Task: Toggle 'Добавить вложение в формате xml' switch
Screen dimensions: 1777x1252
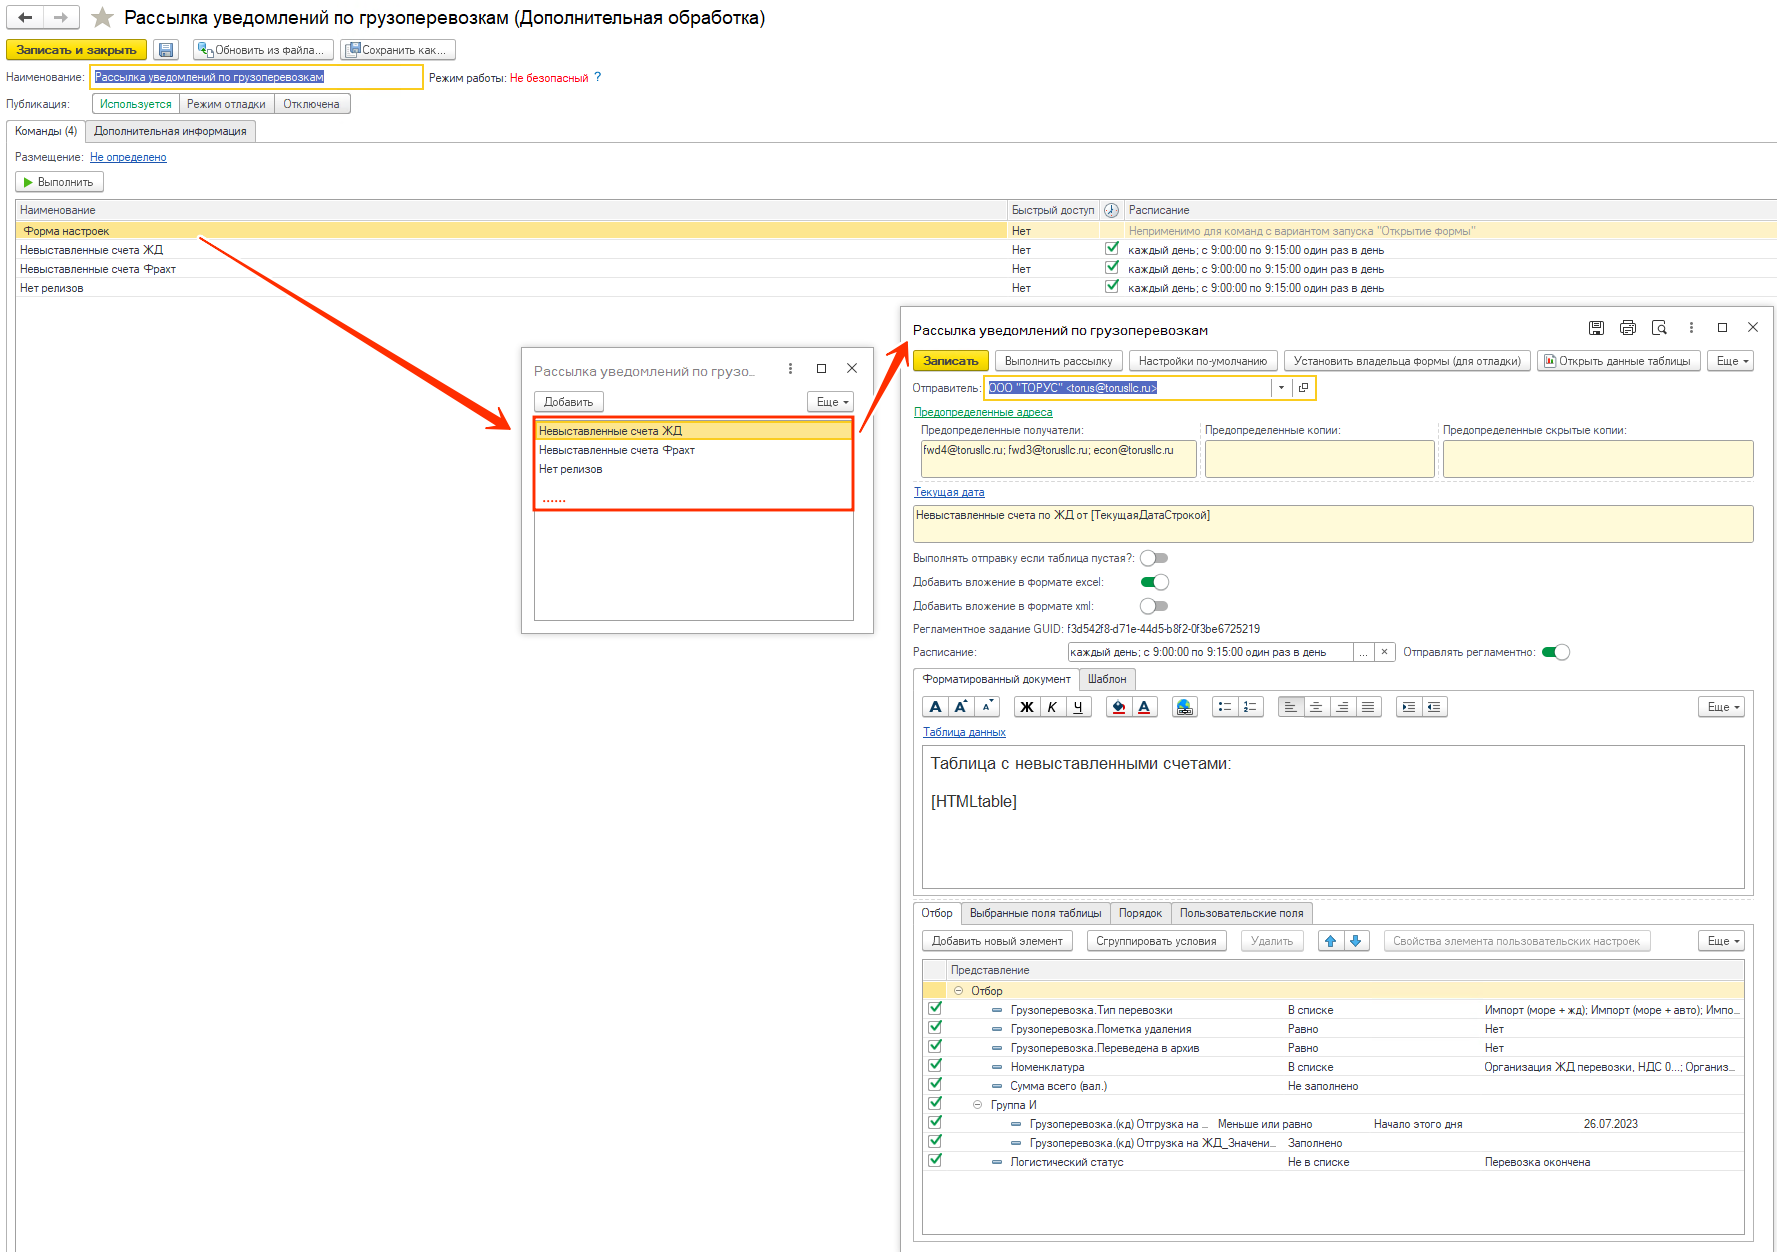Action: (x=1154, y=606)
